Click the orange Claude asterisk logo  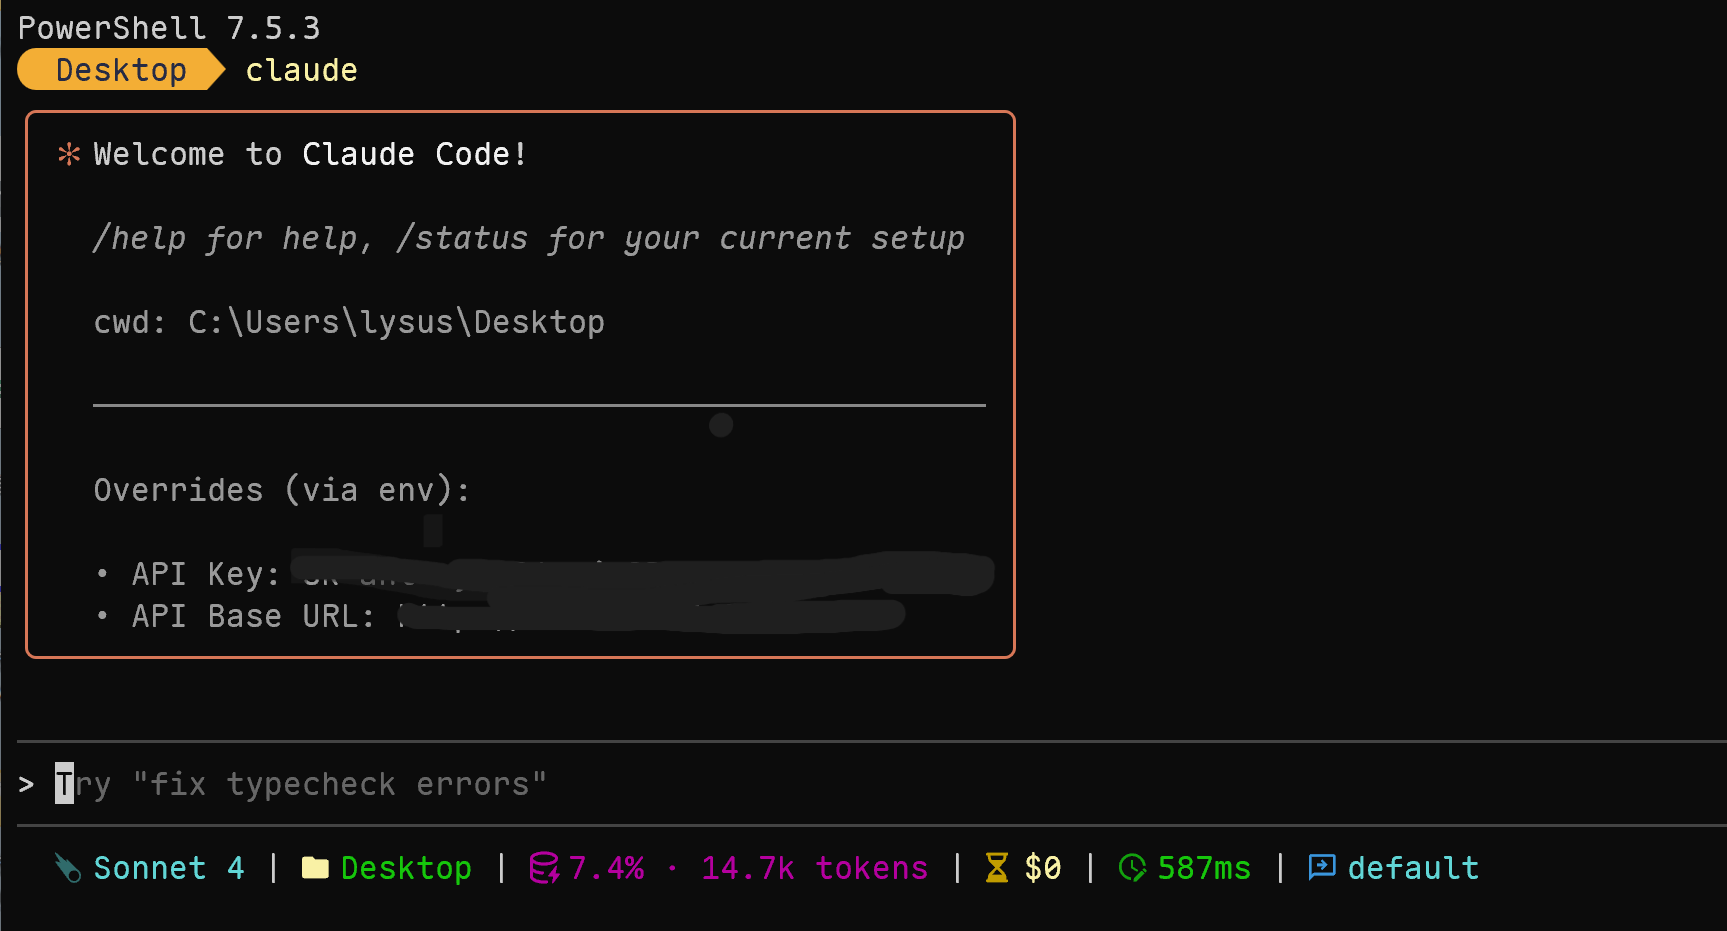(69, 154)
